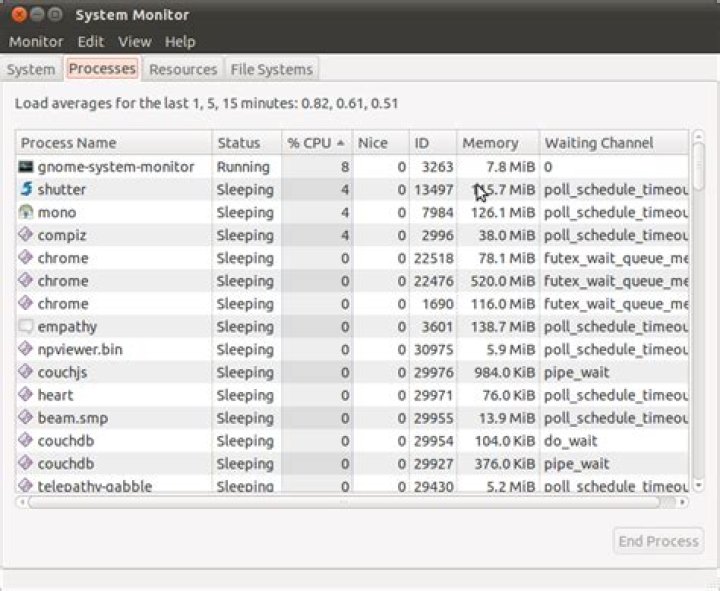Open the Monitor menu
This screenshot has height=591, width=720.
(36, 42)
